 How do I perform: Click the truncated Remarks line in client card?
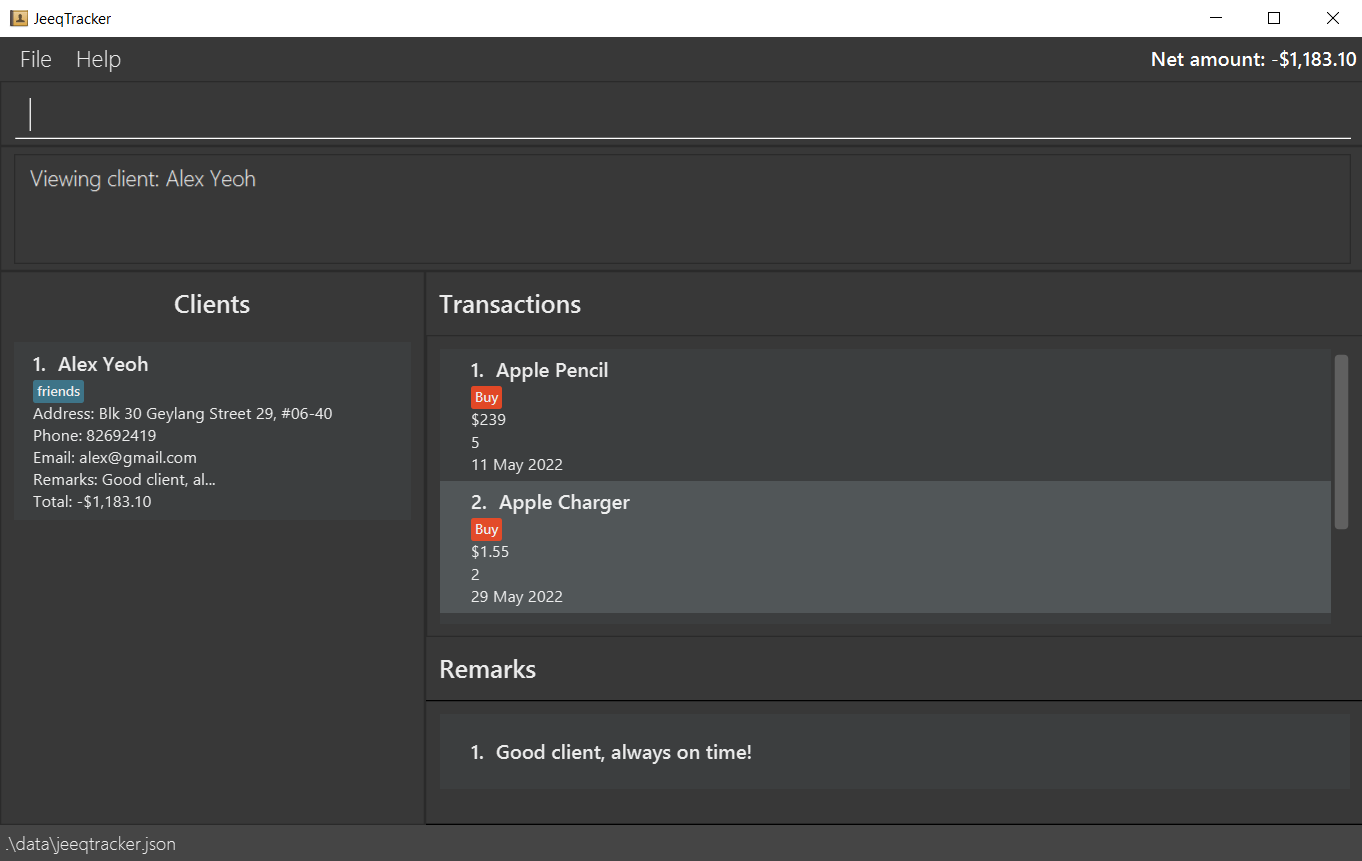coord(124,479)
